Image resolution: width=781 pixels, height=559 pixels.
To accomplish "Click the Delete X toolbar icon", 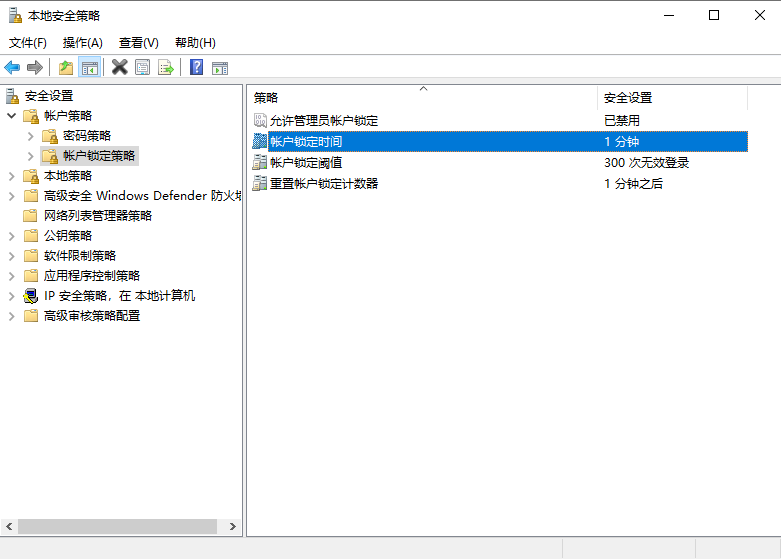I will 120,67.
